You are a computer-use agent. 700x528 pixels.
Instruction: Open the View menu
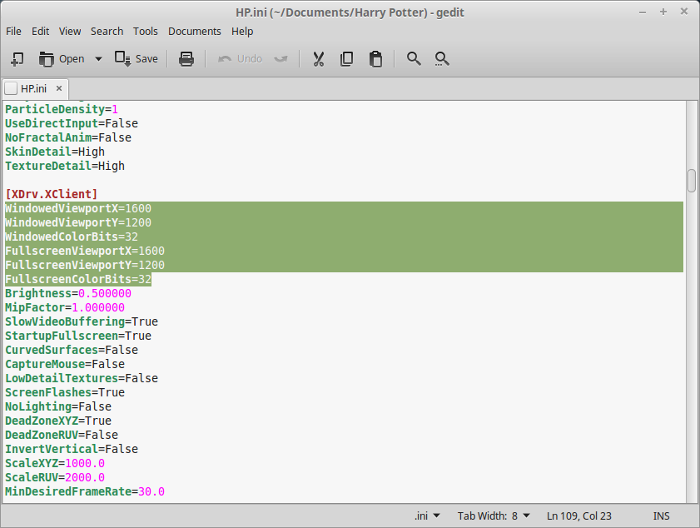pyautogui.click(x=70, y=31)
